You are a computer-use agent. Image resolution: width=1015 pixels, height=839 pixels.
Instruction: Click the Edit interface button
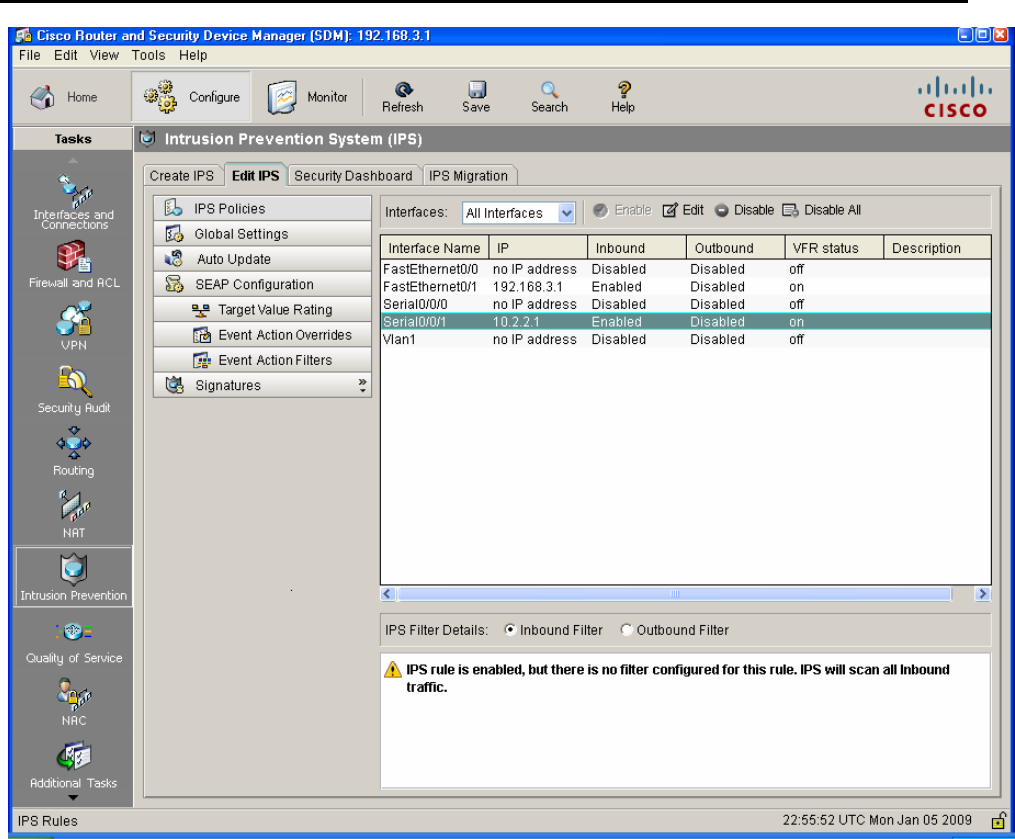(x=683, y=210)
